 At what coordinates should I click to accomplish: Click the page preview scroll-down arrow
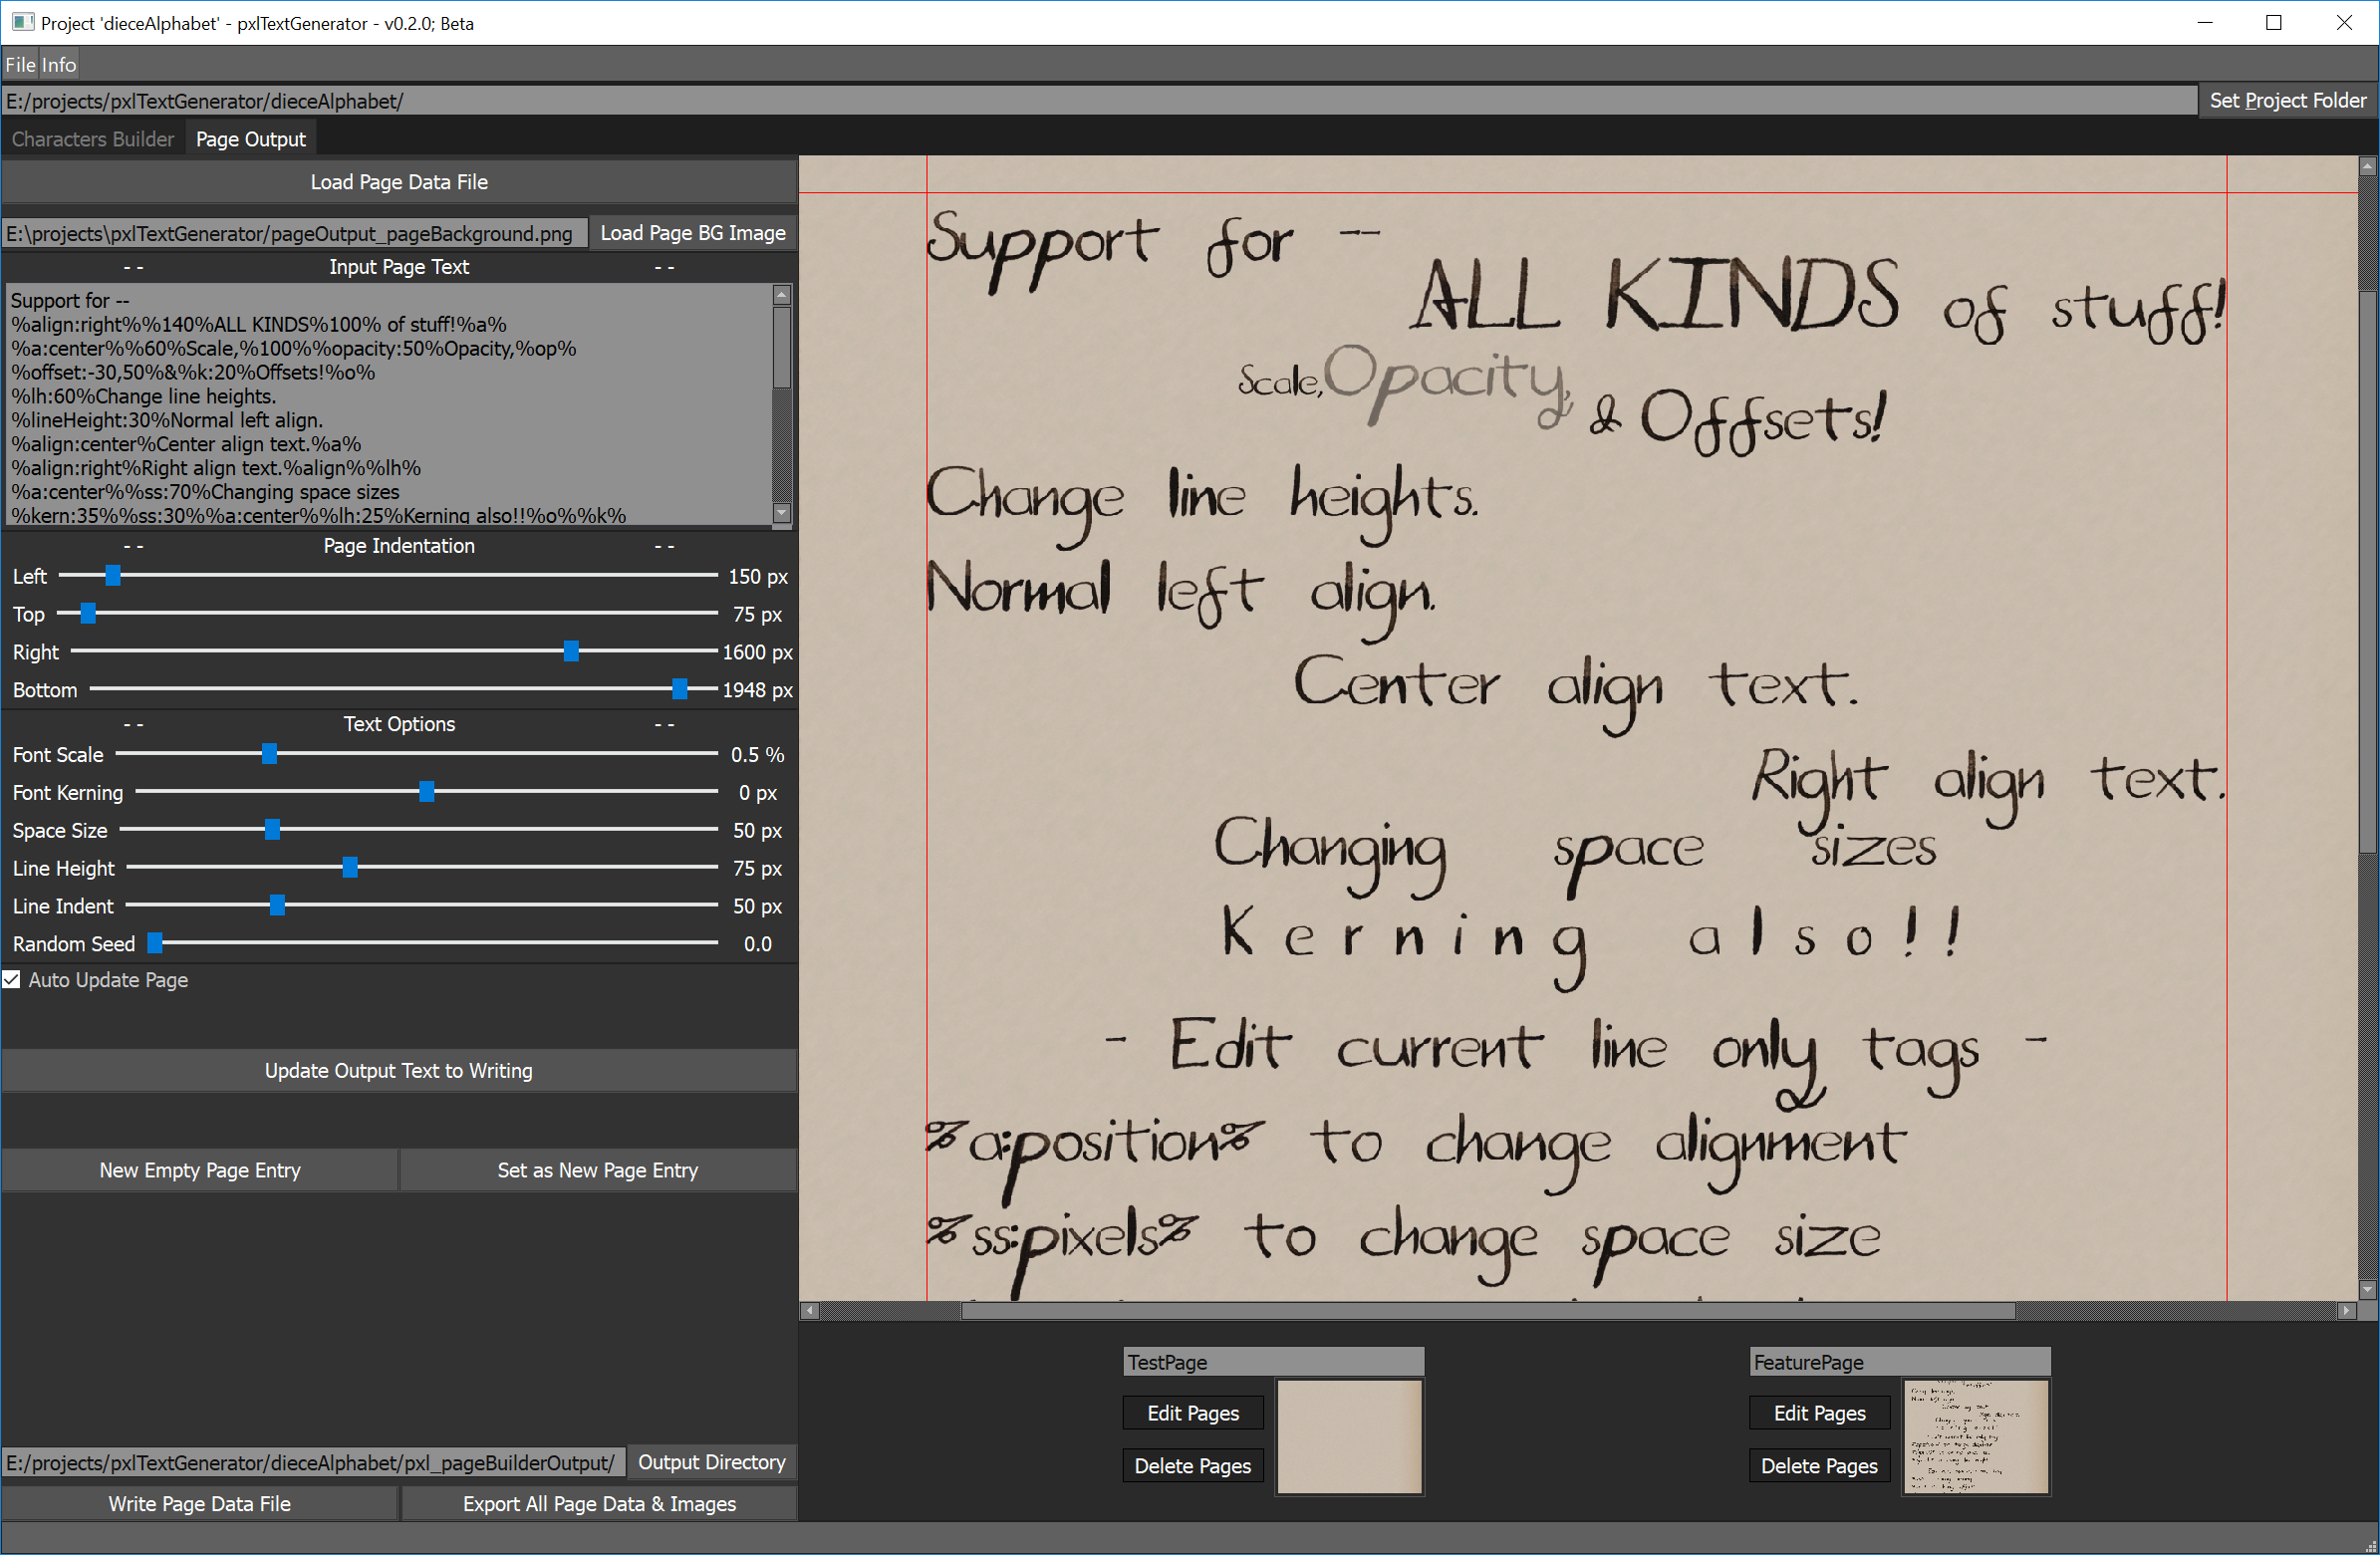[x=2367, y=1289]
